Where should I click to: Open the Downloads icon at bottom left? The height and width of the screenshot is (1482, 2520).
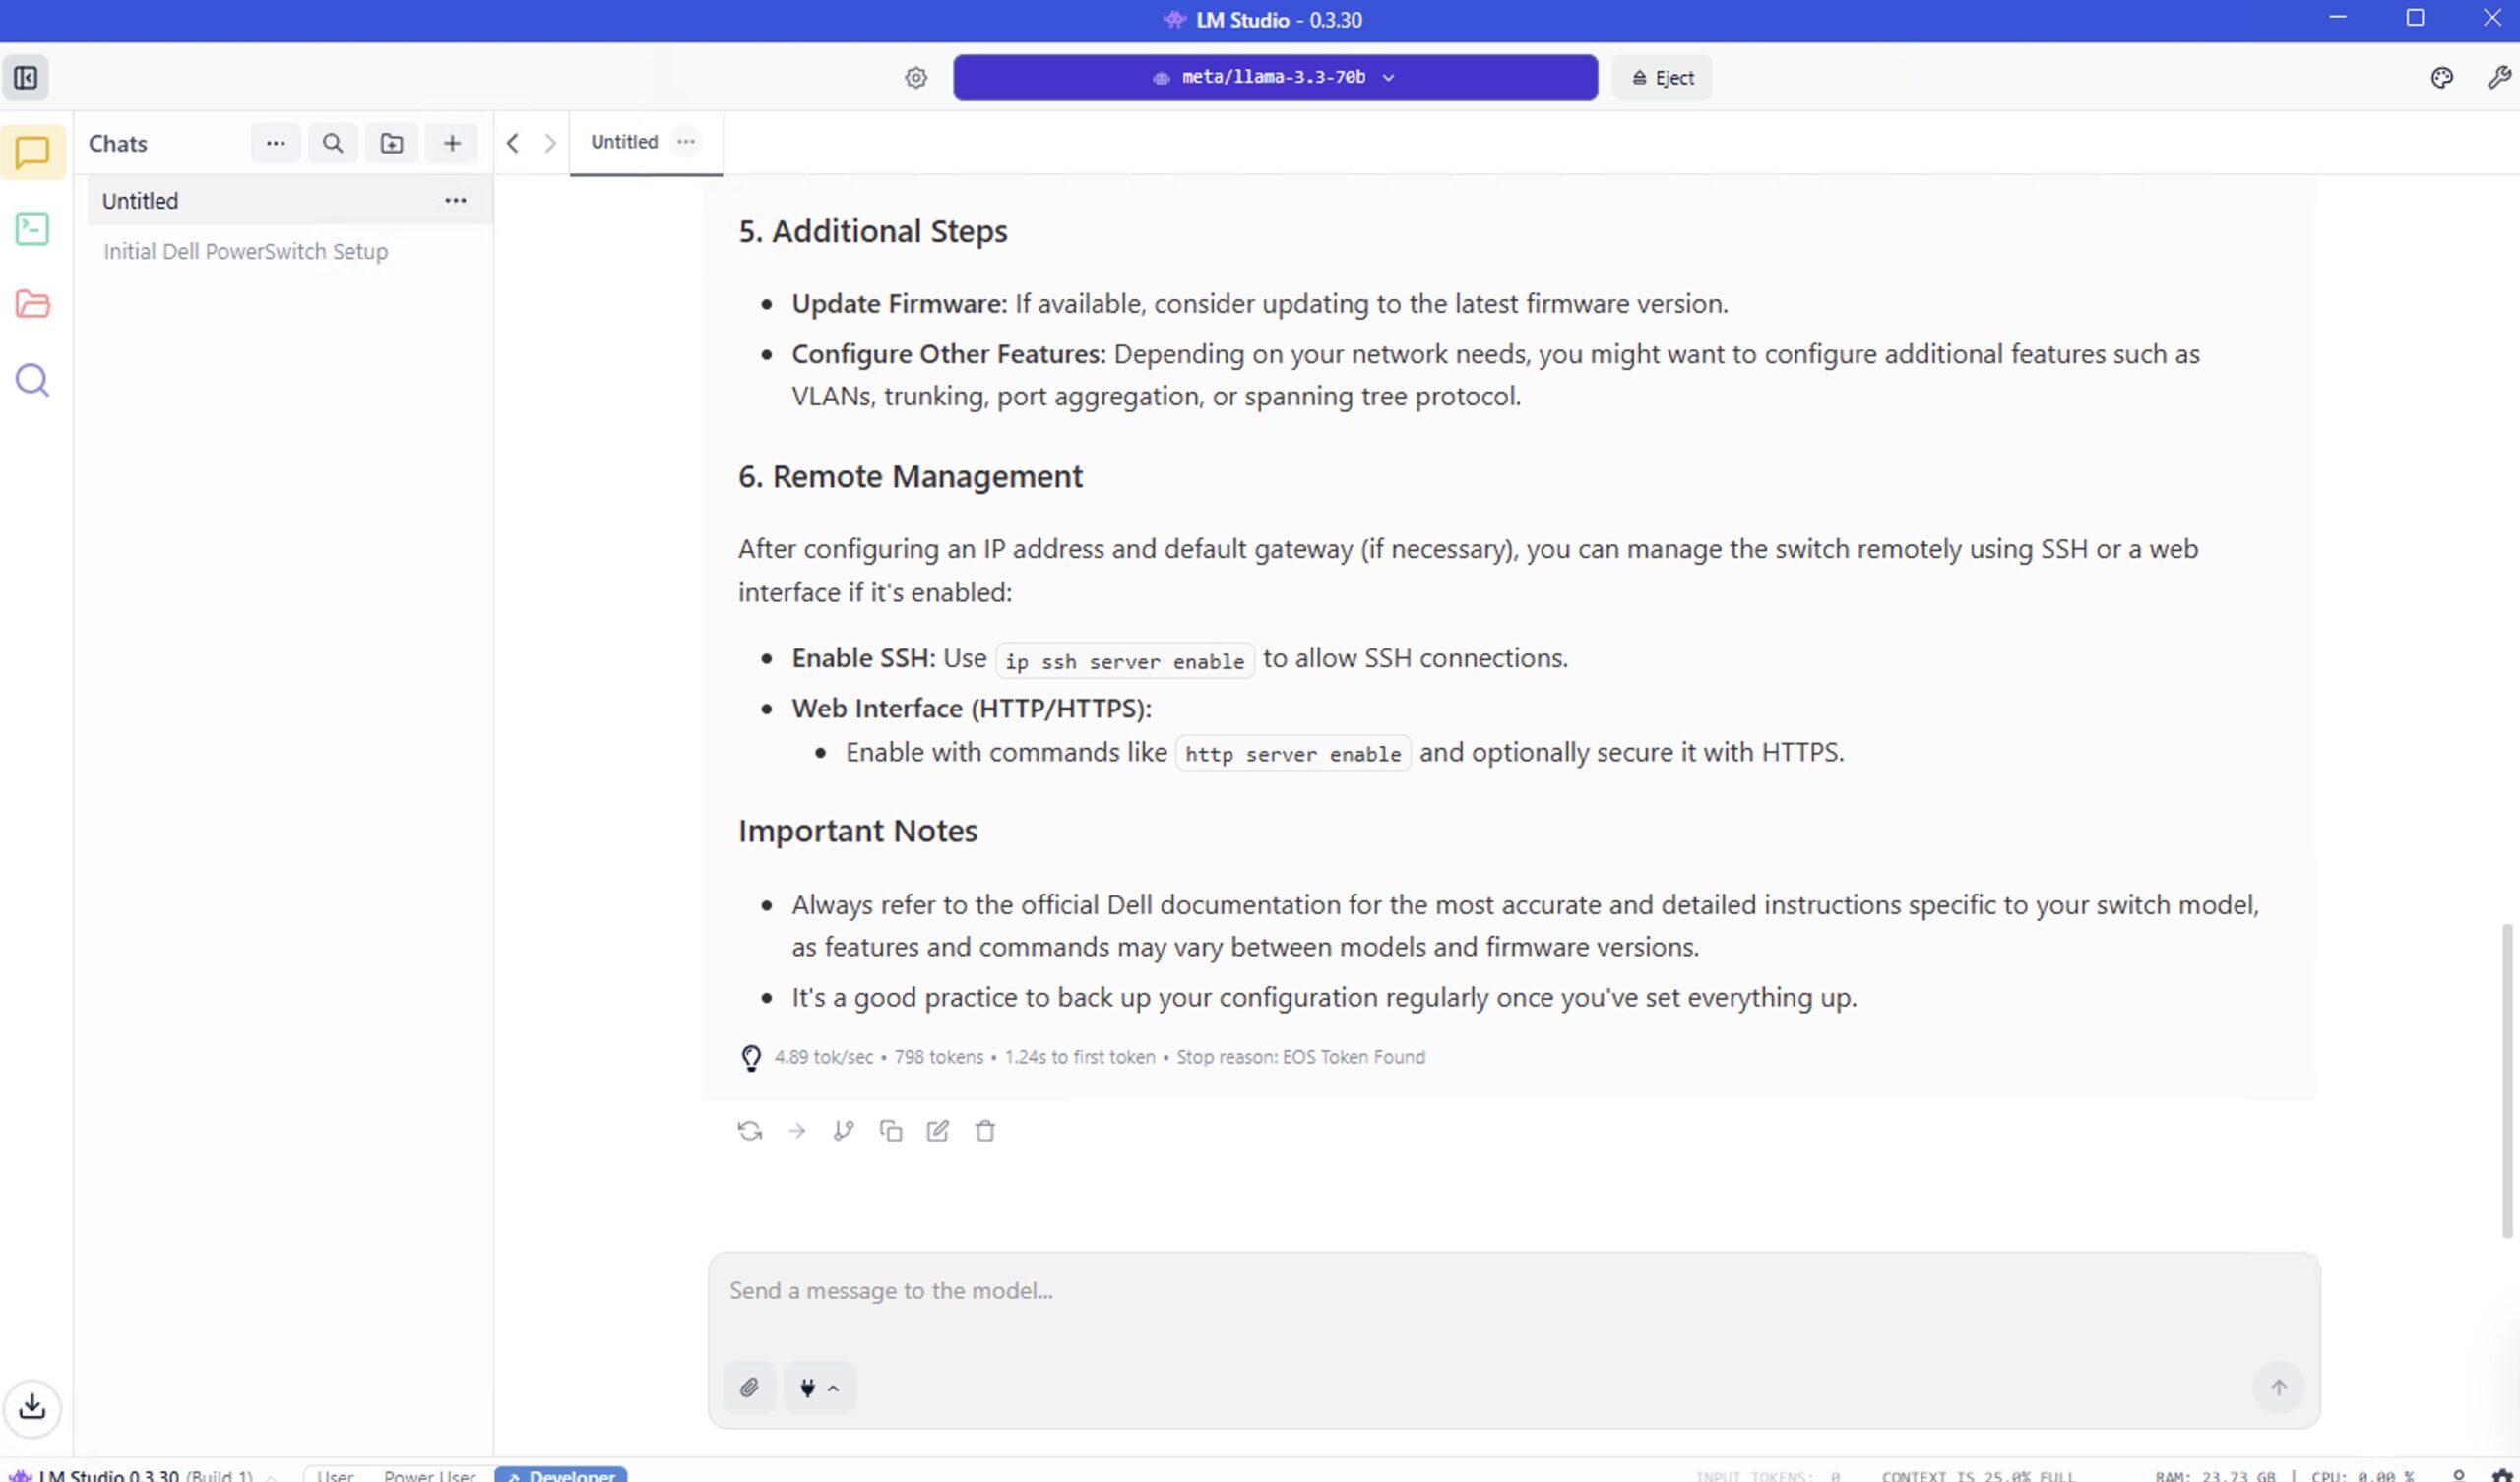pyautogui.click(x=32, y=1407)
